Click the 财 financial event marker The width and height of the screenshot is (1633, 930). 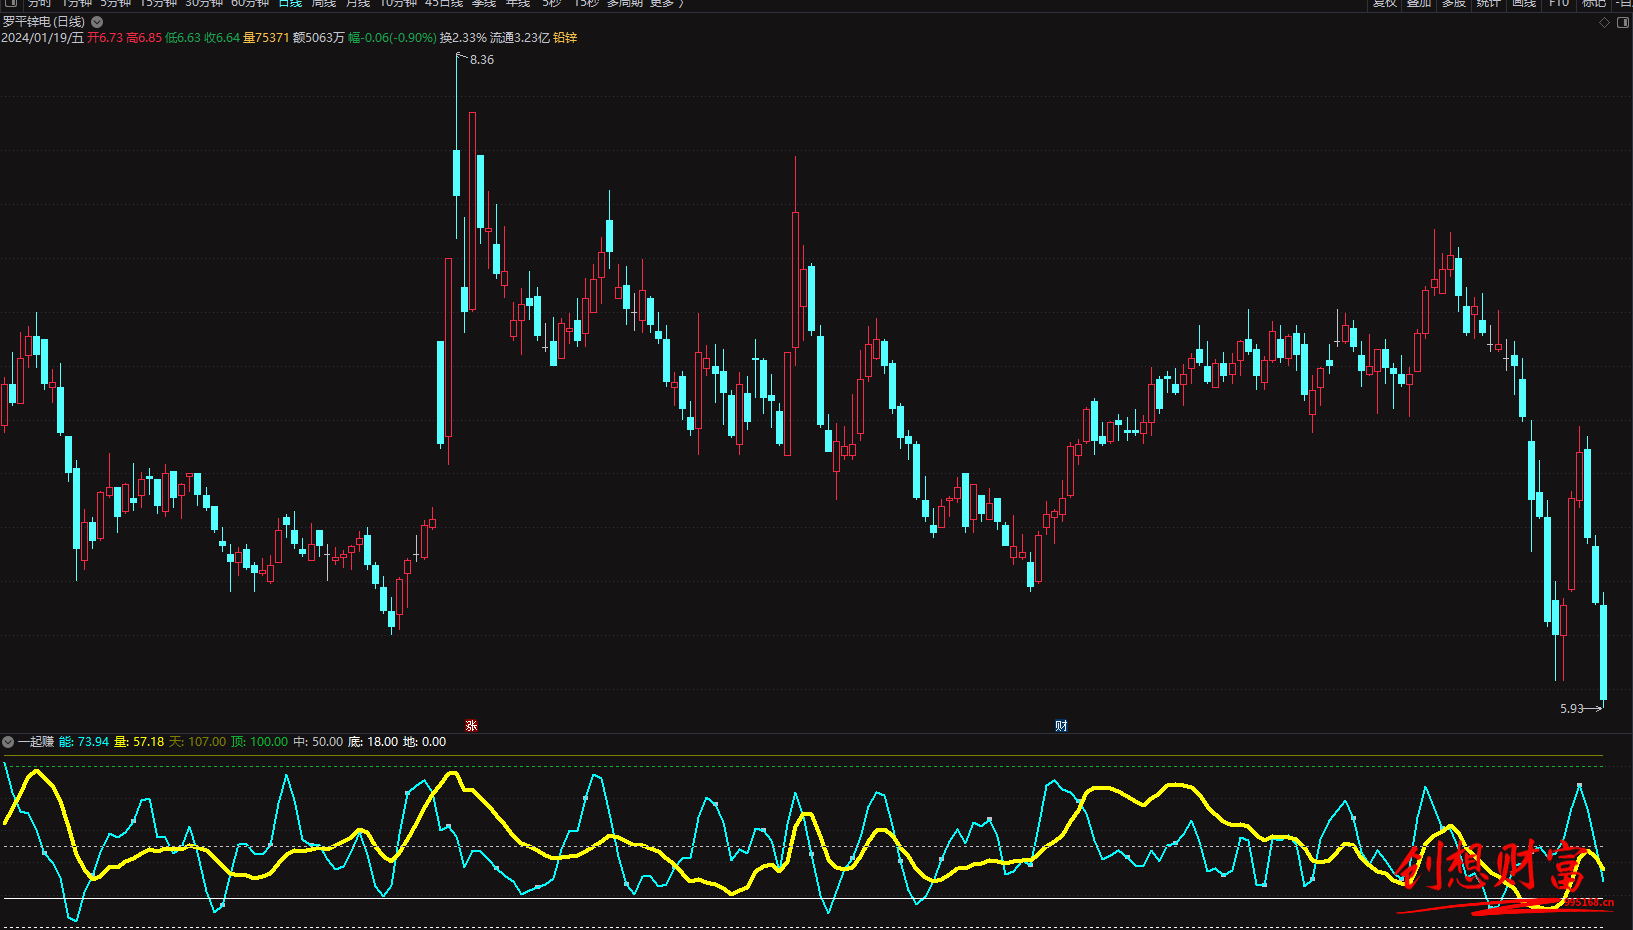[1061, 725]
